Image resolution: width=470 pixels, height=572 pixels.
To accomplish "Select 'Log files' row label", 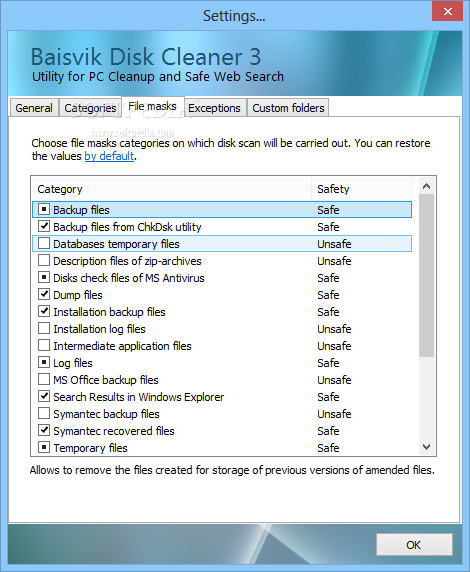I will pyautogui.click(x=73, y=363).
